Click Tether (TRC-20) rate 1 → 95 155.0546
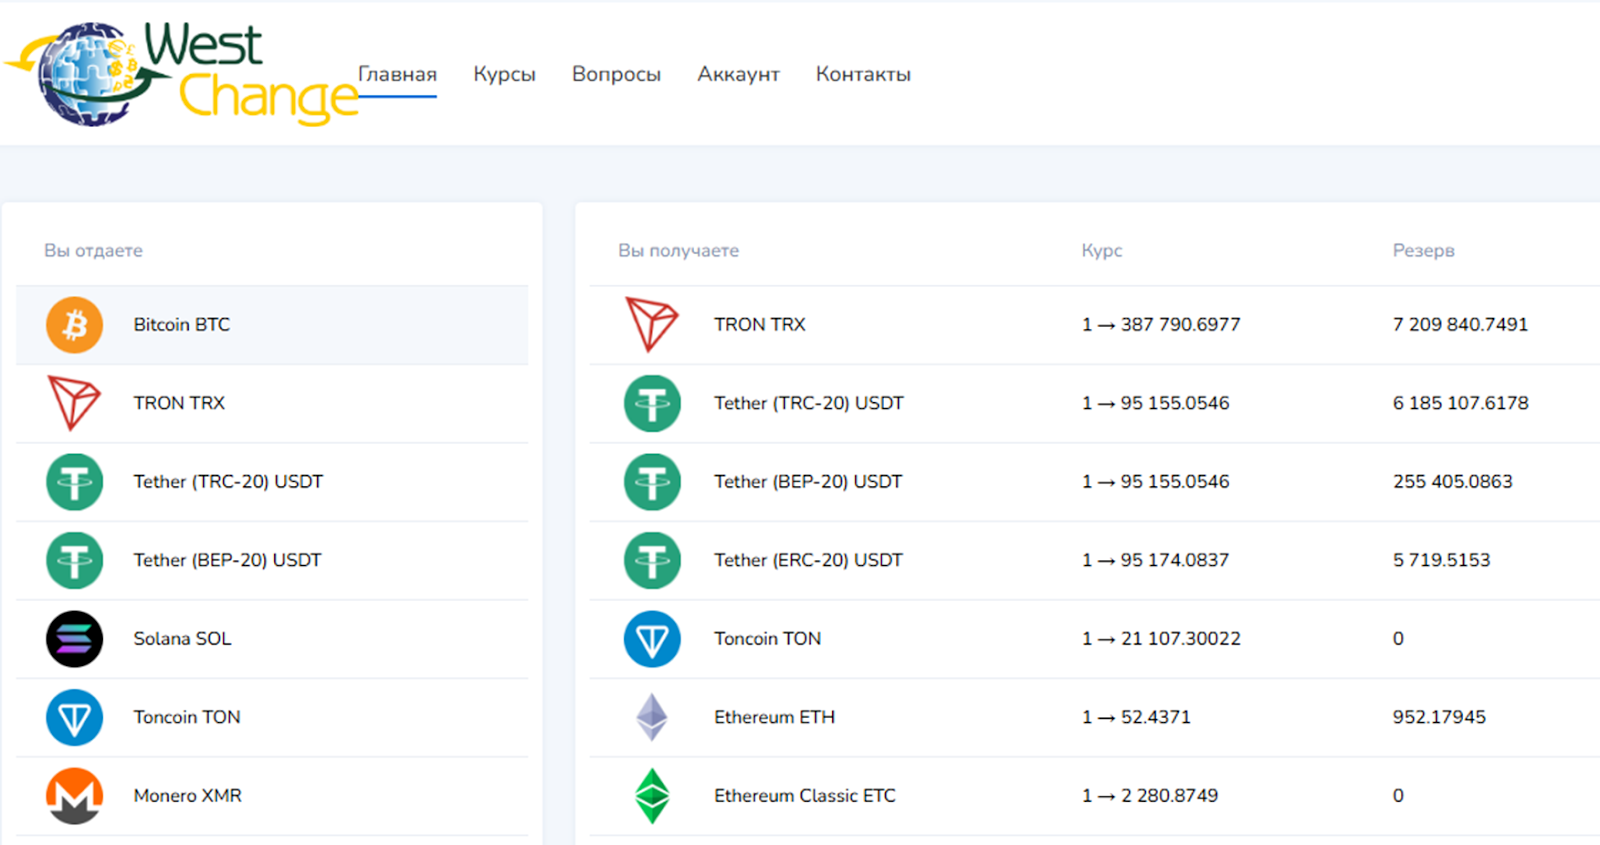1600x845 pixels. [x=1155, y=403]
